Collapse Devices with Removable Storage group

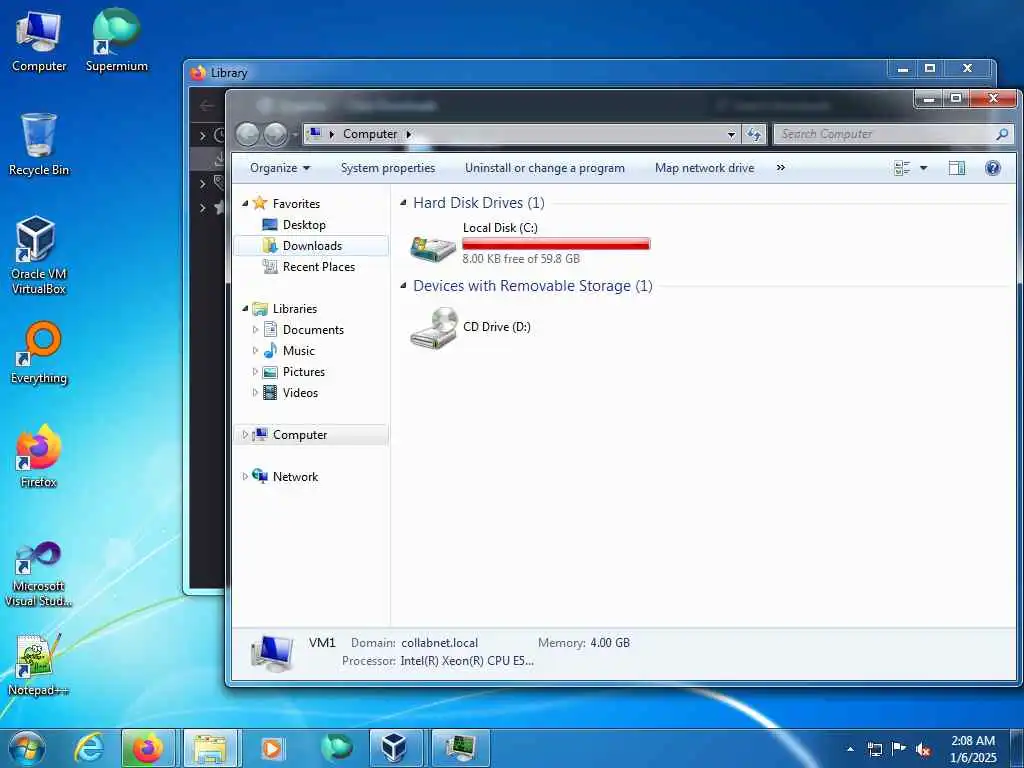coord(403,285)
